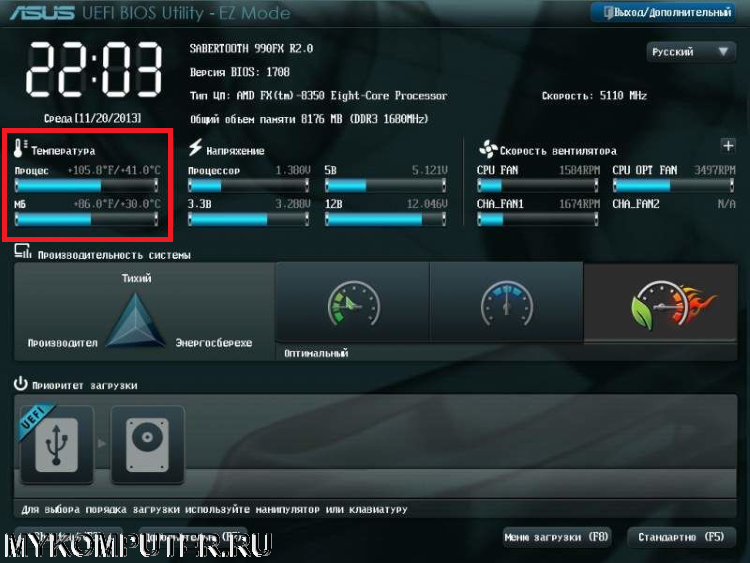
Task: Click the motherboard (МБ) temperature bar
Action: point(87,219)
